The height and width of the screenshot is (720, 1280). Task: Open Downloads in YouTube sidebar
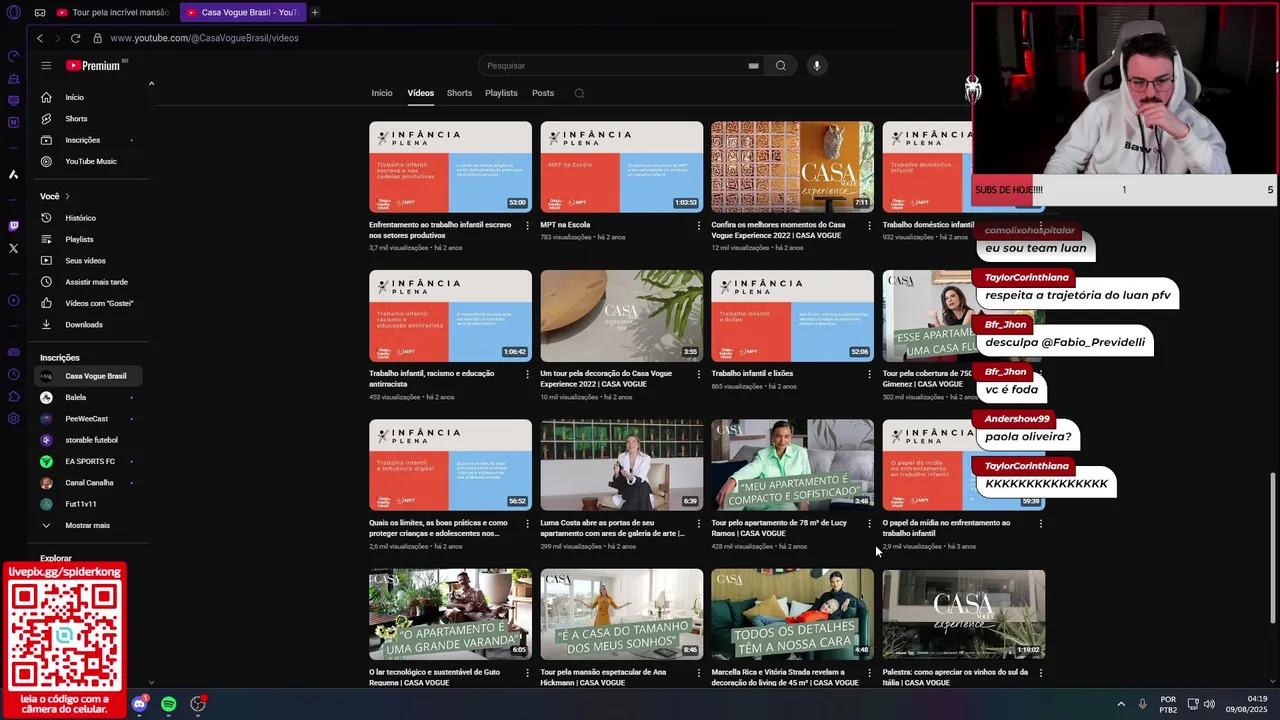90,324
